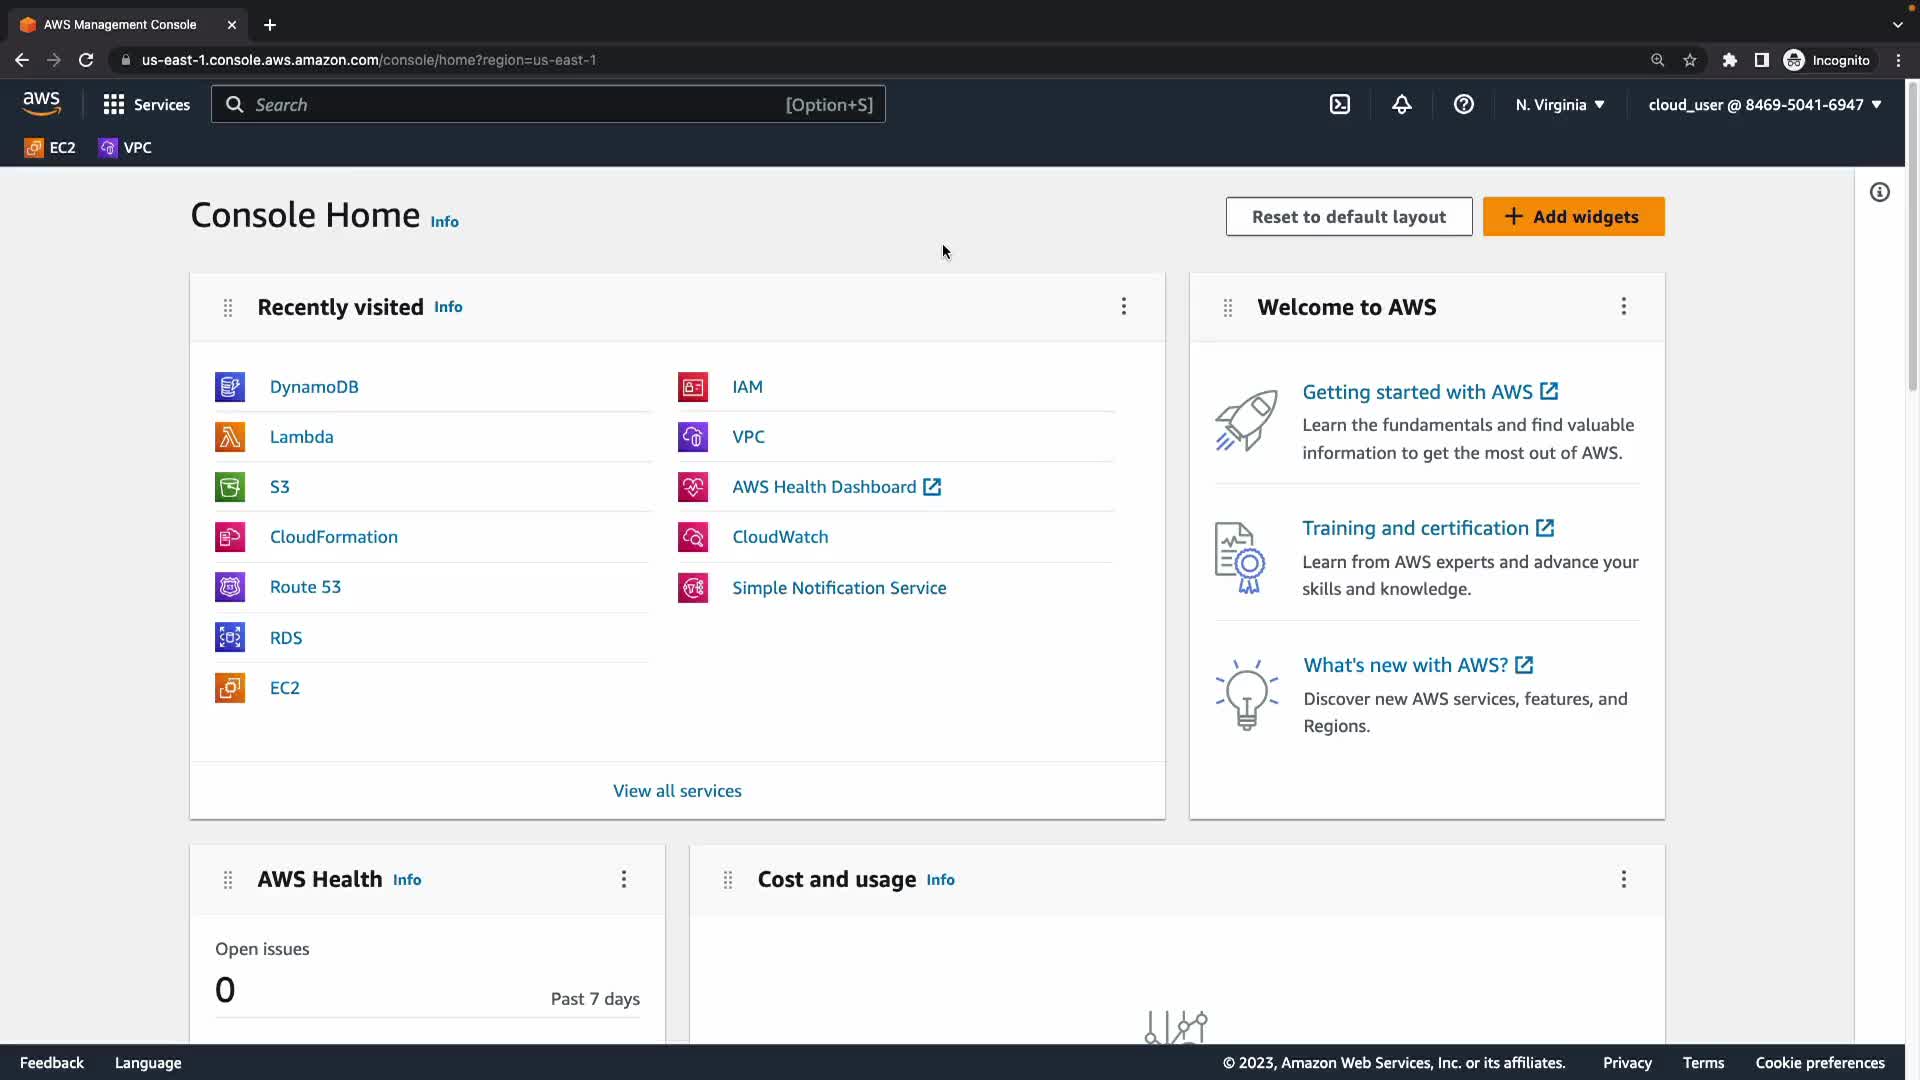The image size is (1920, 1080).
Task: Follow the View all services link
Action: coord(677,791)
